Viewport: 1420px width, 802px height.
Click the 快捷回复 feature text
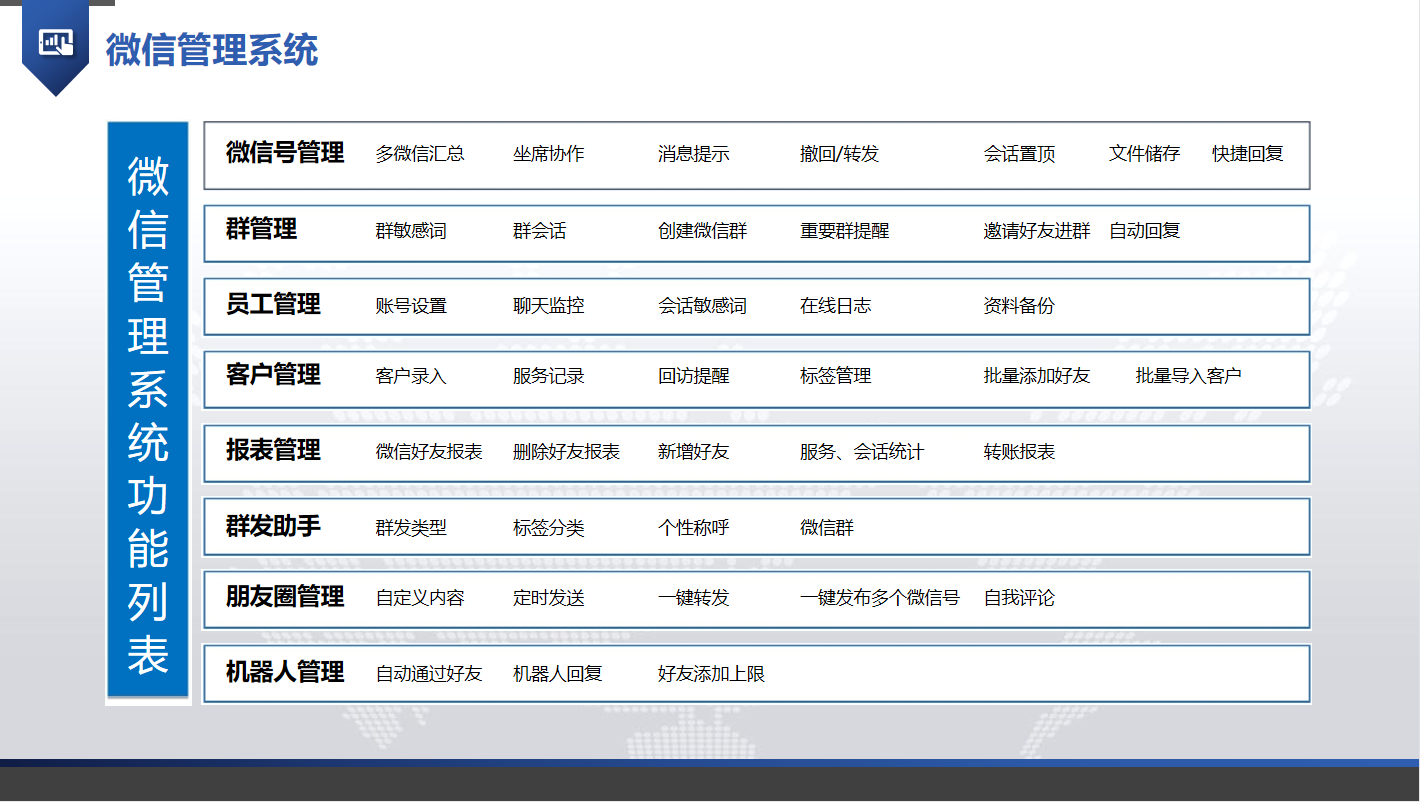pyautogui.click(x=1247, y=154)
